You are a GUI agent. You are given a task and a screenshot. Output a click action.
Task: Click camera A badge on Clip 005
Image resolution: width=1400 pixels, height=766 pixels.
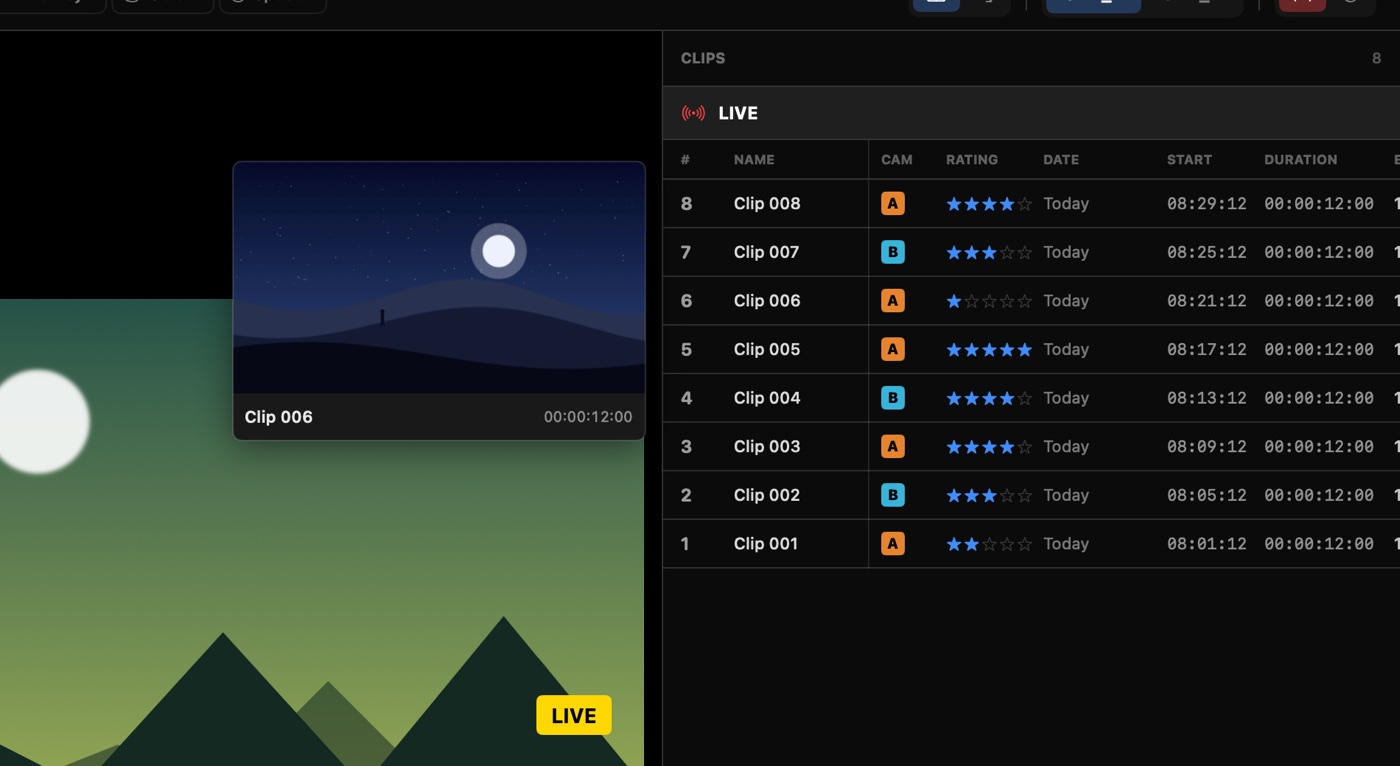[893, 349]
